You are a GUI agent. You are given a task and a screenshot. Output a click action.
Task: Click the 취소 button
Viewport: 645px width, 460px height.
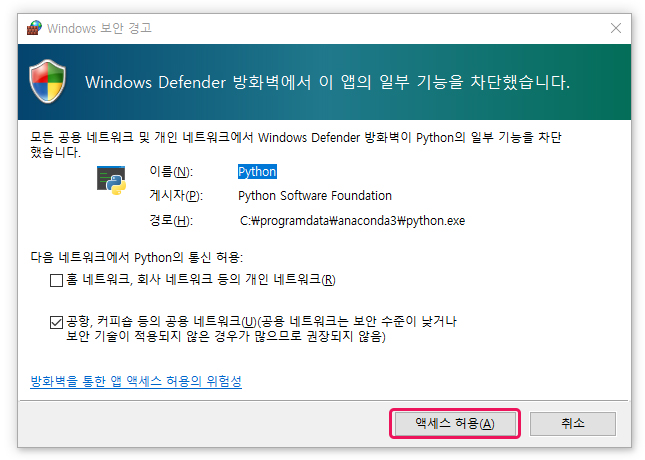pos(573,423)
